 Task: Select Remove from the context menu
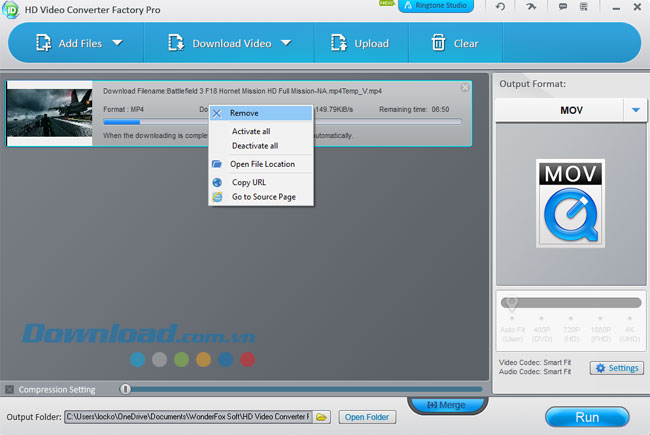[261, 113]
